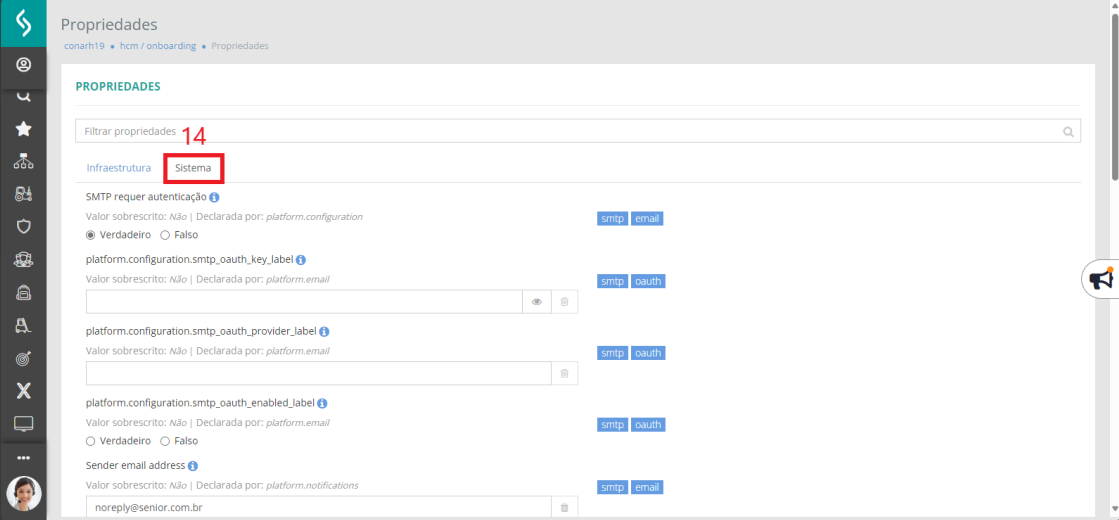Click the smtp_oauth_provider_label input field
The width and height of the screenshot is (1119, 520).
click(x=318, y=373)
